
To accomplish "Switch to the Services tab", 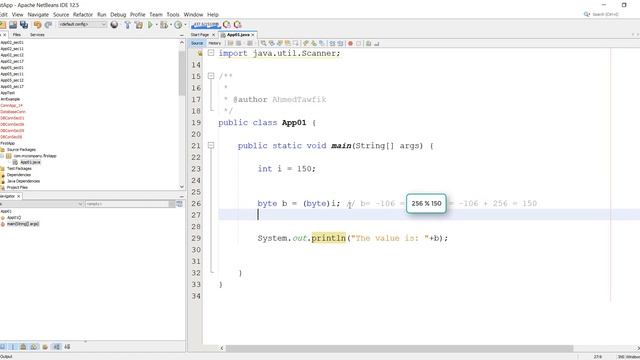I will point(37,35).
